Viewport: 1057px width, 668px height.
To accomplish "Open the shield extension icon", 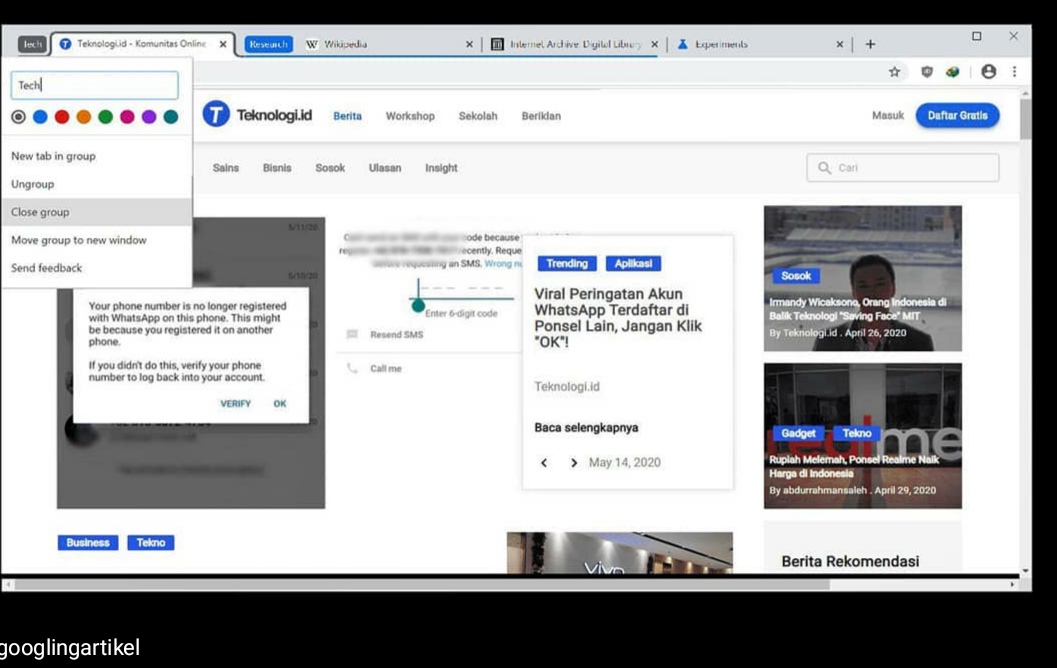I will [927, 71].
